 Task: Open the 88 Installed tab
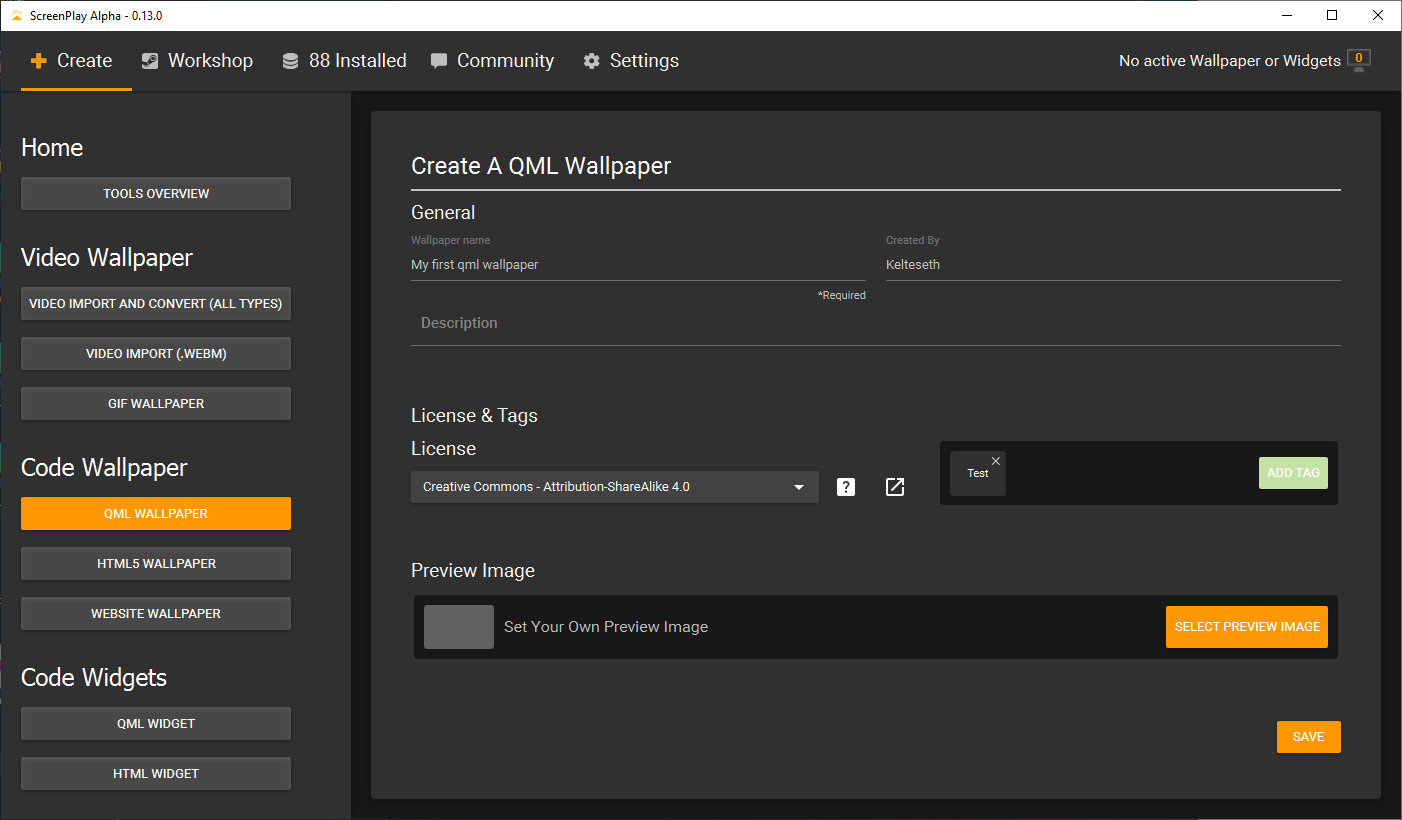[344, 61]
